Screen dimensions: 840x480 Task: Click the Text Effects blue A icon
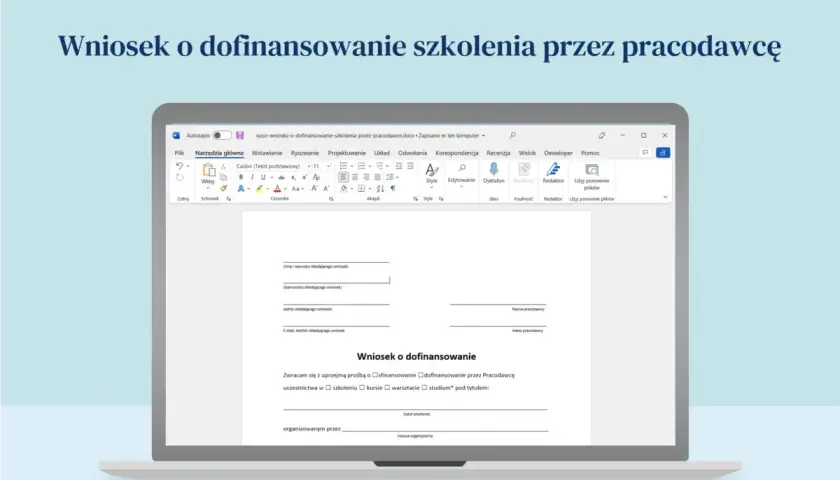(x=241, y=189)
